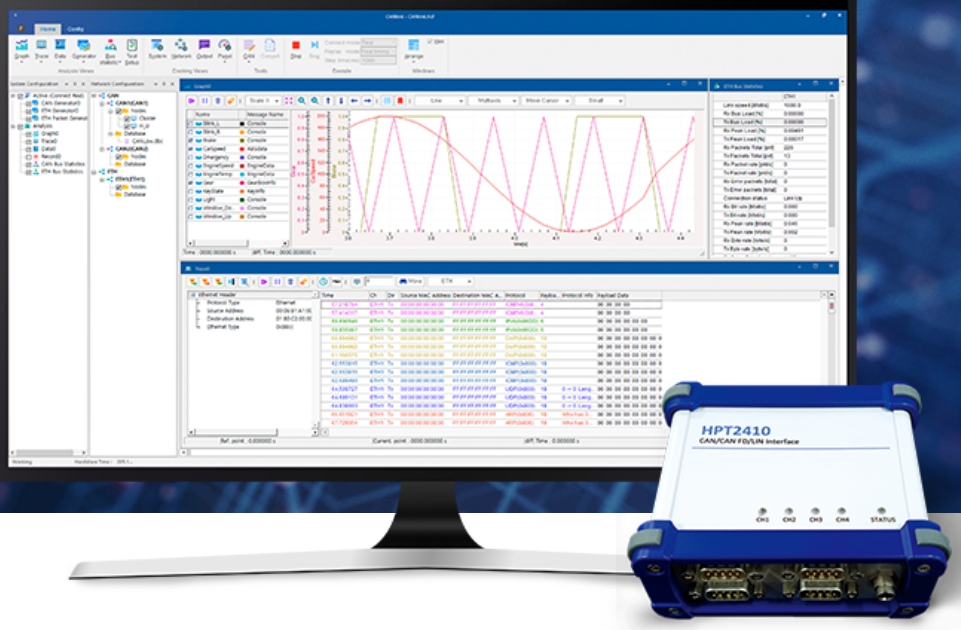Click the Test Setup ribbon icon
The width and height of the screenshot is (961, 630).
pyautogui.click(x=132, y=51)
